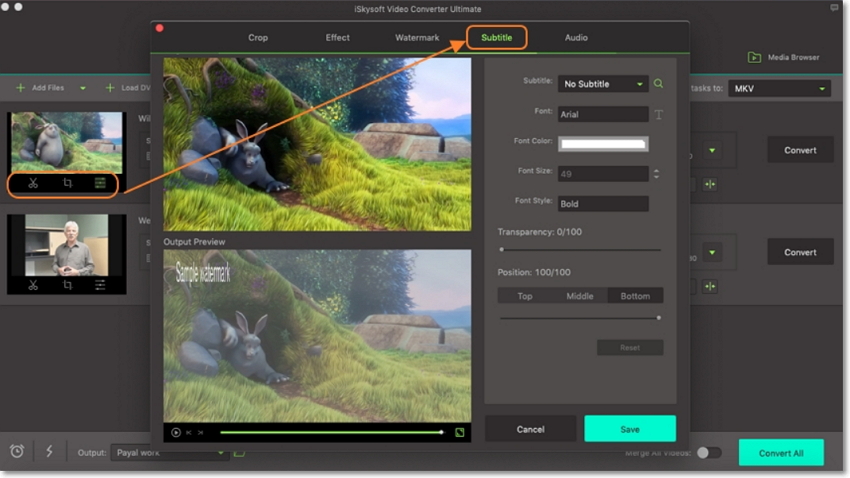Click the Cancel button
Screen dimensions: 850x478
click(530, 429)
